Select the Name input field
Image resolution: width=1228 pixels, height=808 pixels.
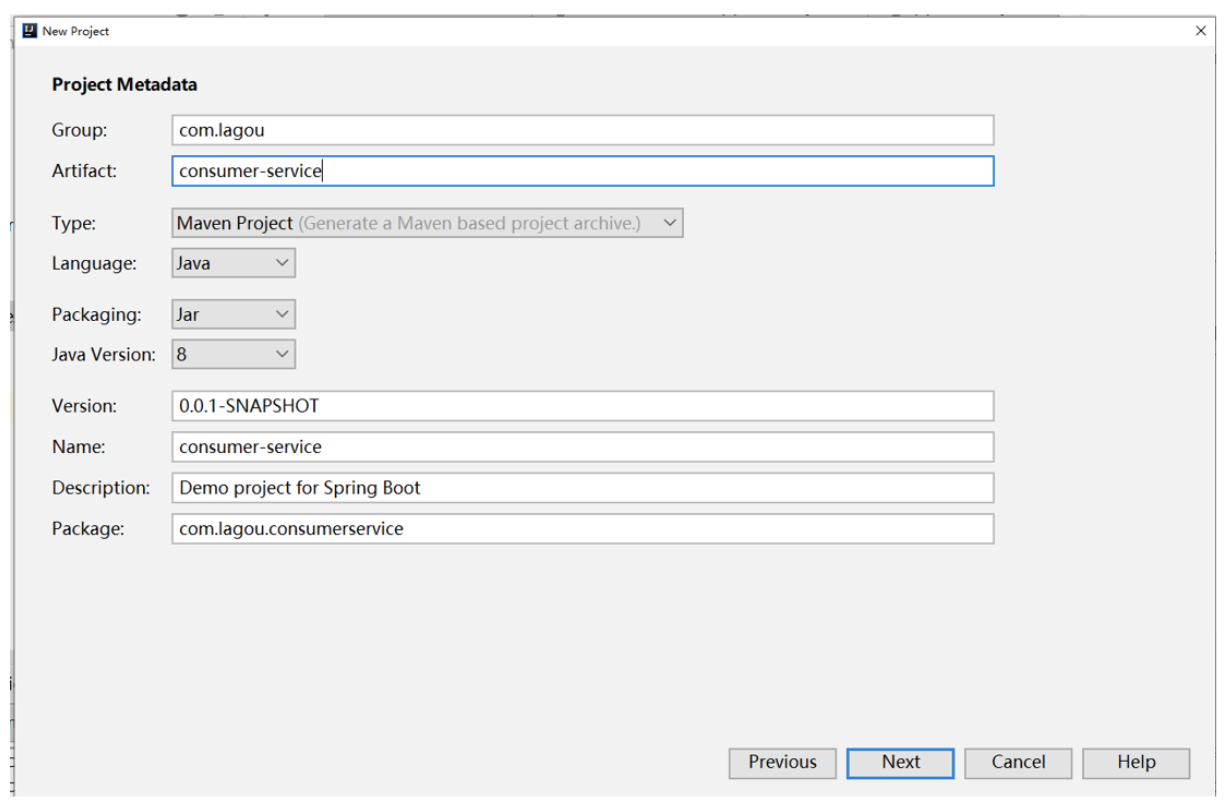pyautogui.click(x=582, y=447)
